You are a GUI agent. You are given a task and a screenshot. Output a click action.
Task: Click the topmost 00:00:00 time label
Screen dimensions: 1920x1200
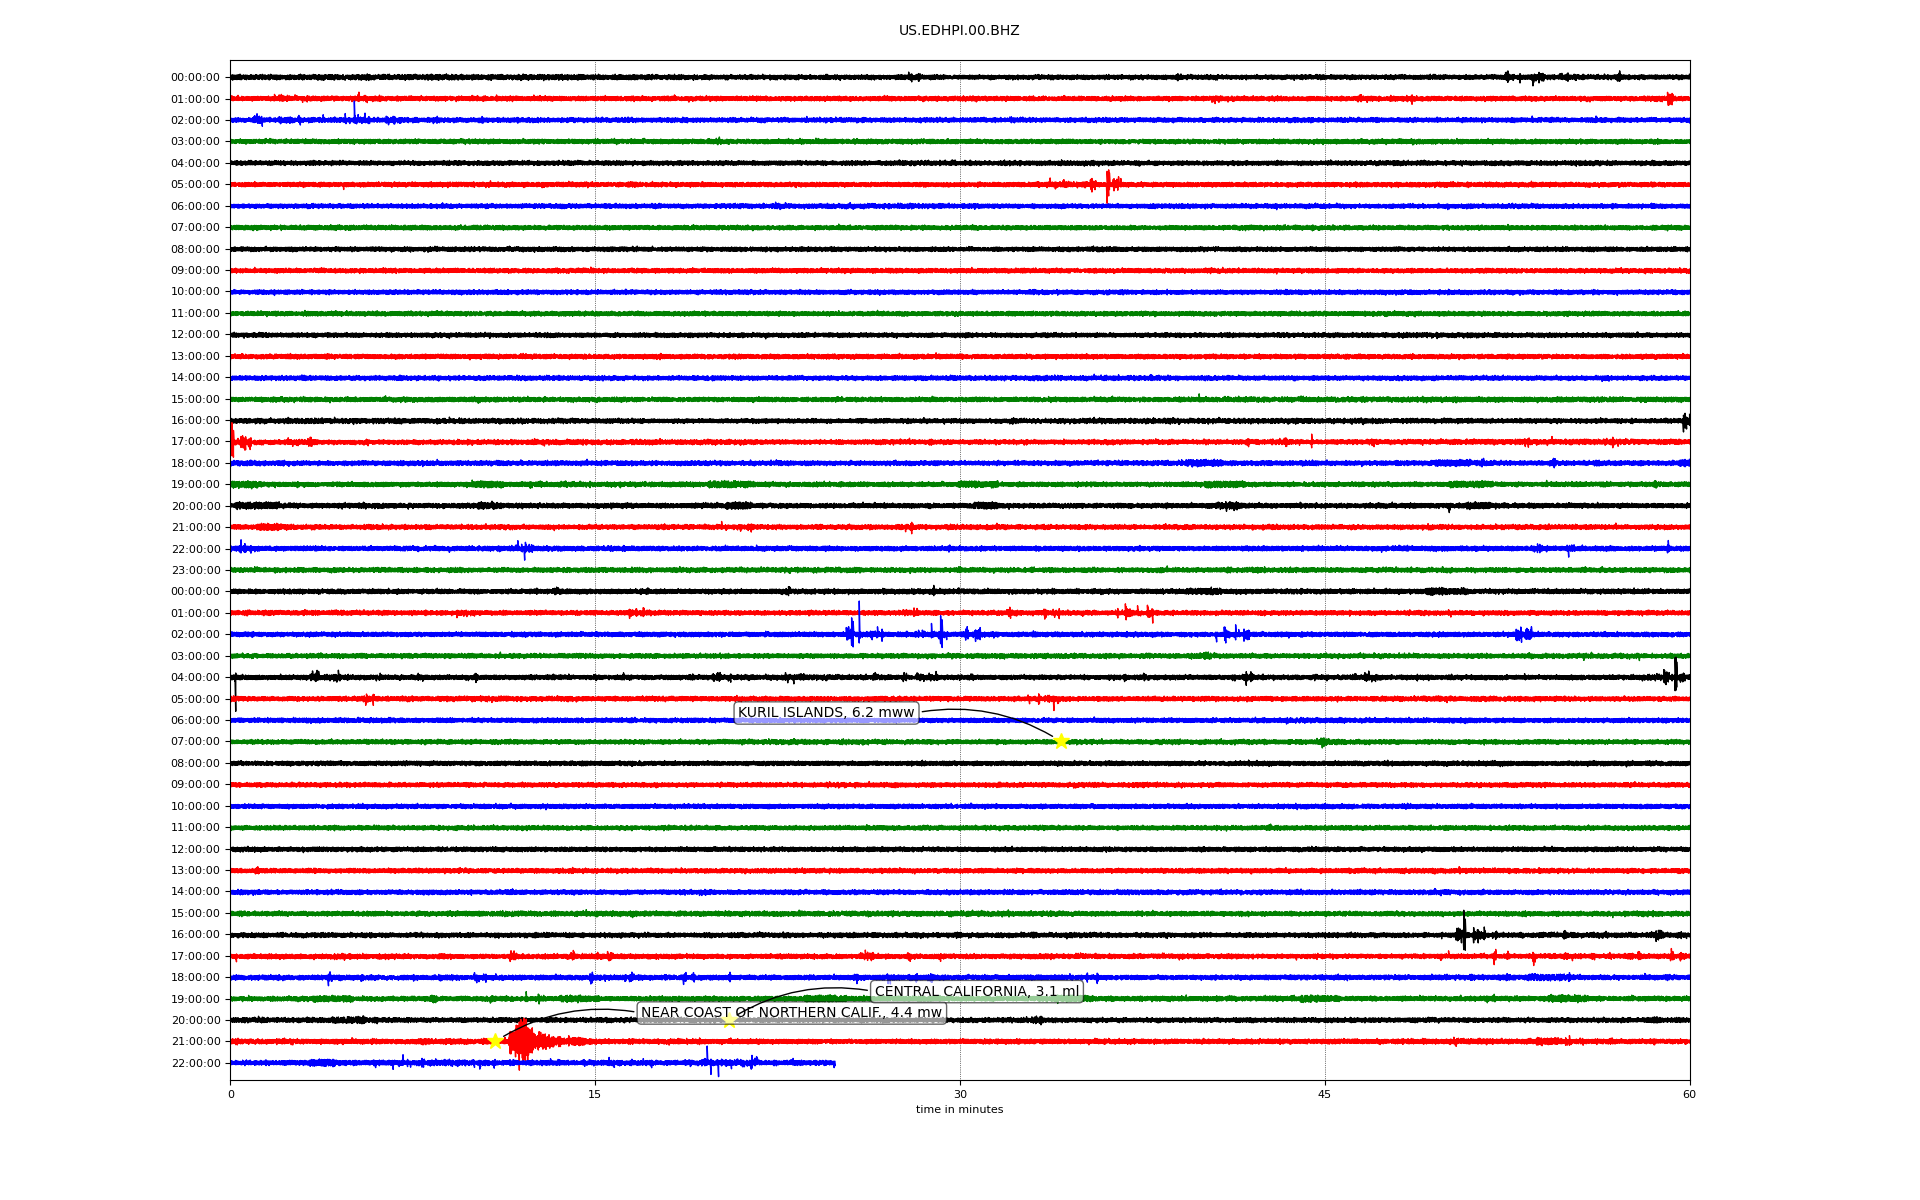[x=195, y=78]
